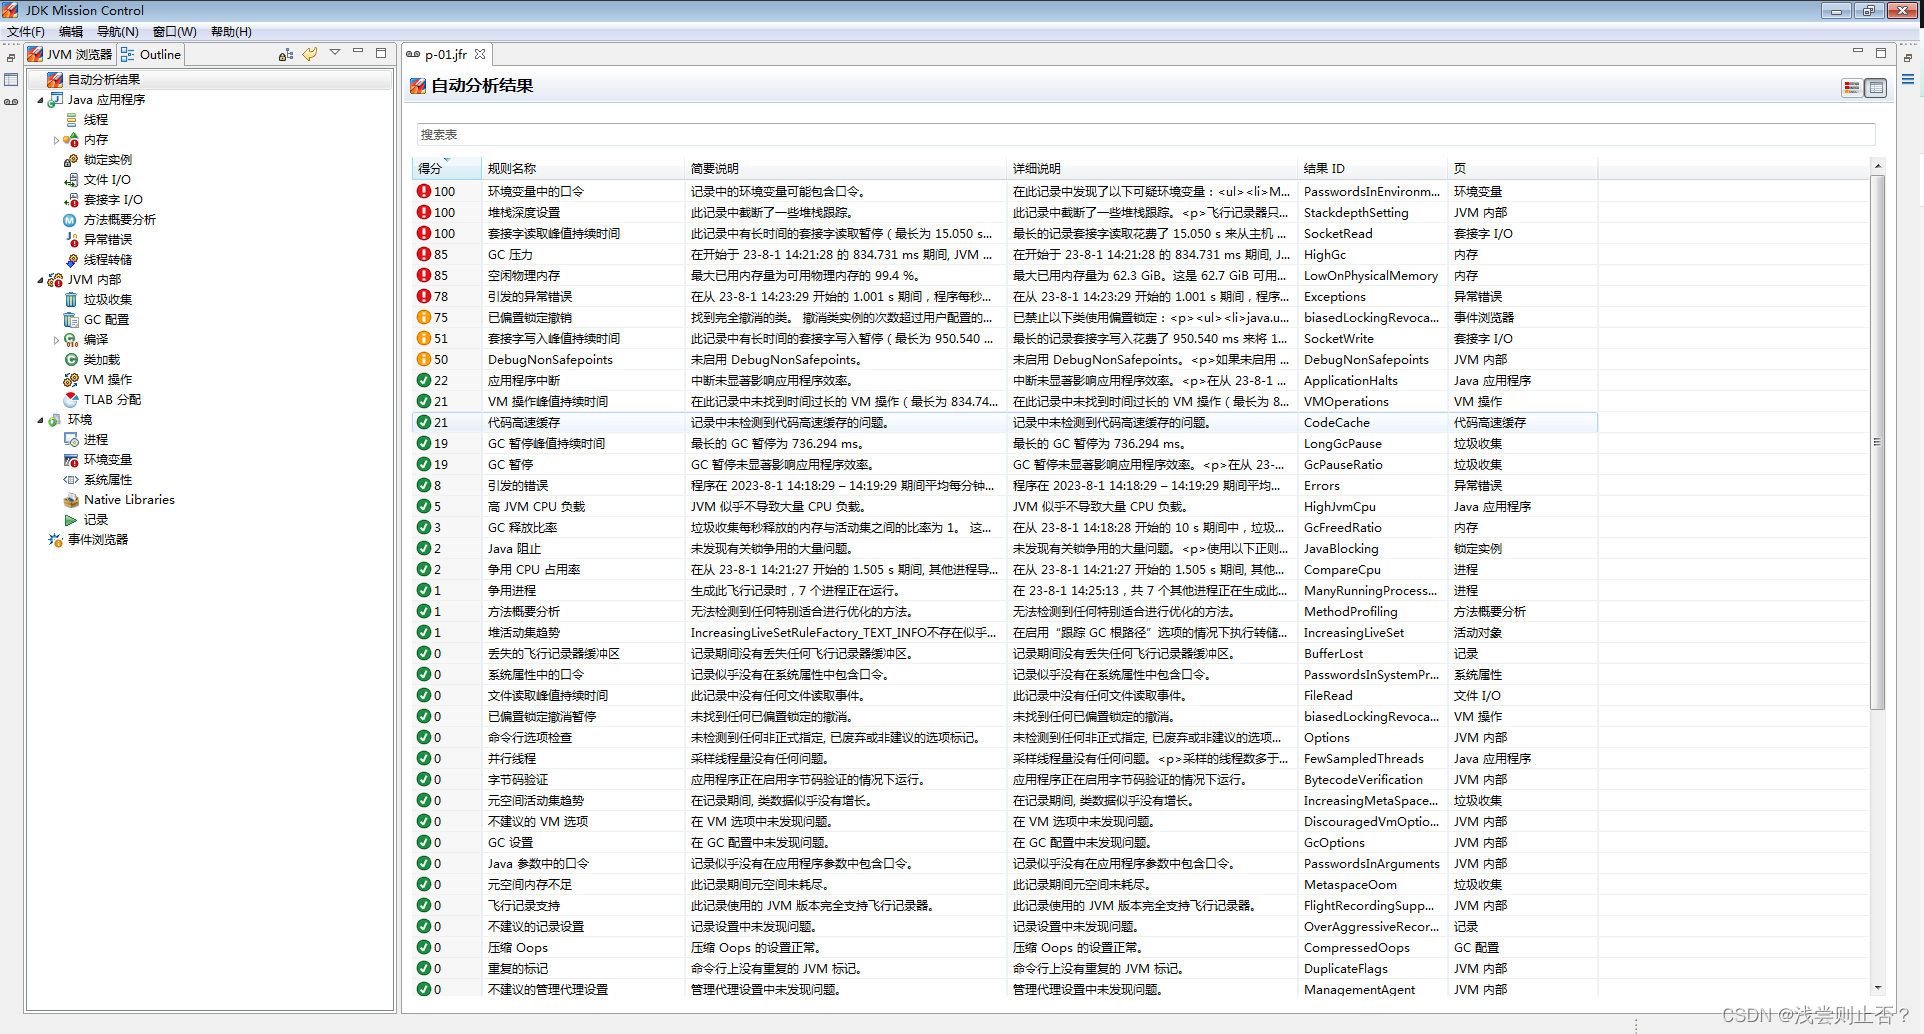Click the Link with Editor icon in JVM Browser toolbar
The image size is (1924, 1034).
click(x=286, y=54)
